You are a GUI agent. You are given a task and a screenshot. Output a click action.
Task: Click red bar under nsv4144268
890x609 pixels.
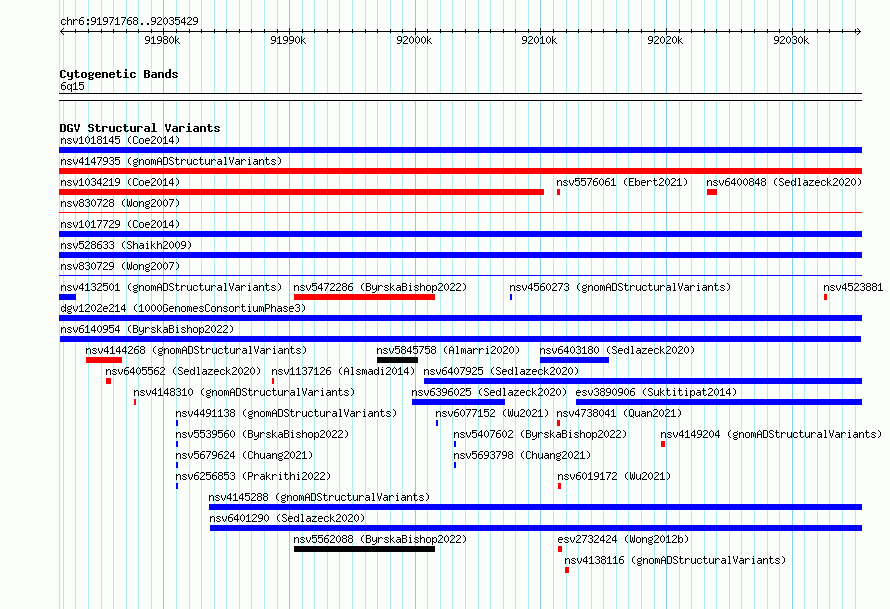[x=104, y=360]
